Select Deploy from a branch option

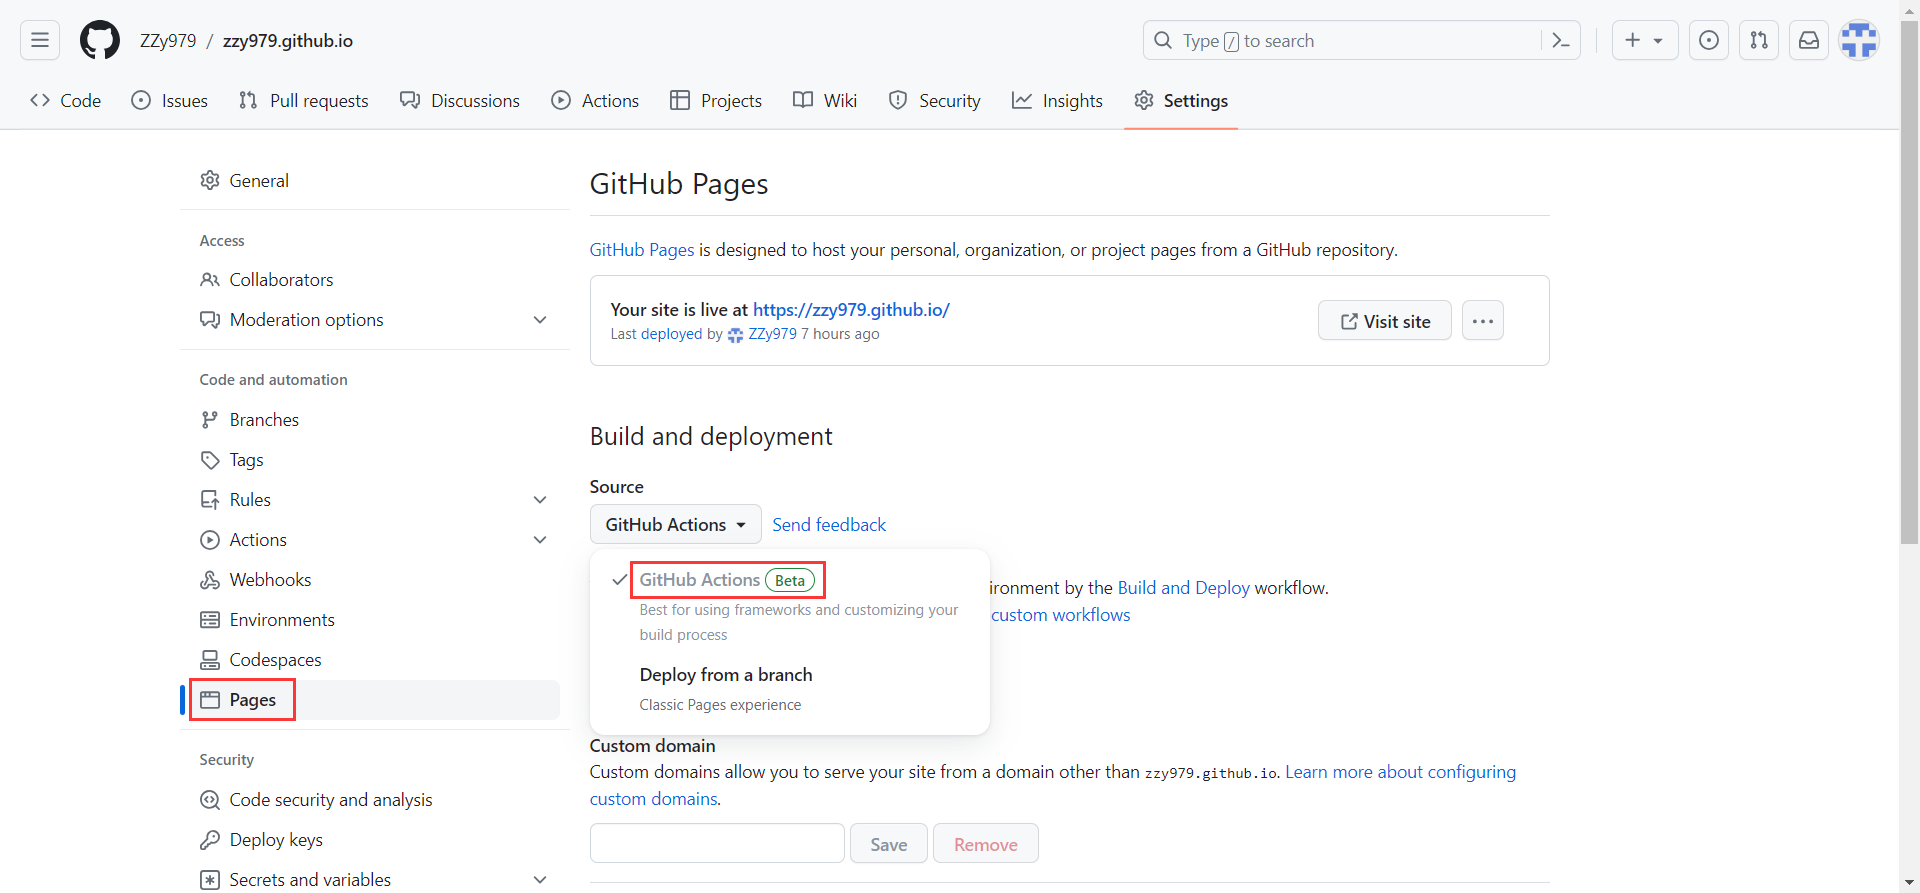click(x=790, y=688)
